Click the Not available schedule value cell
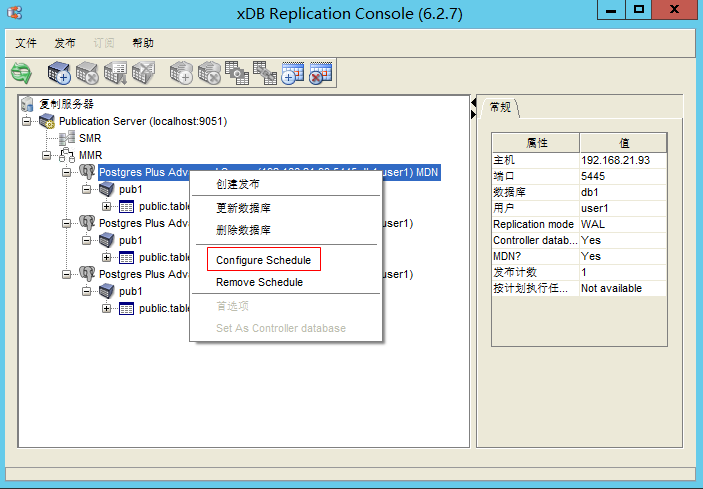 (623, 288)
